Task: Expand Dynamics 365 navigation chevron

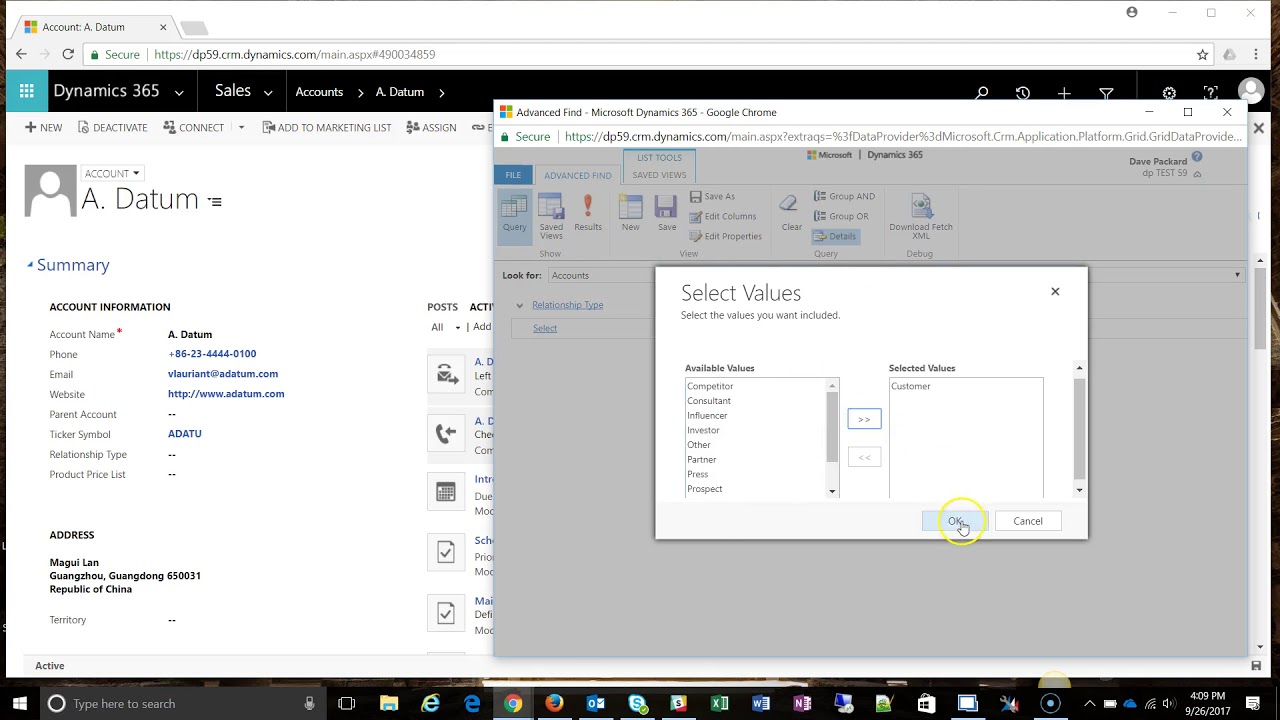Action: pos(179,92)
